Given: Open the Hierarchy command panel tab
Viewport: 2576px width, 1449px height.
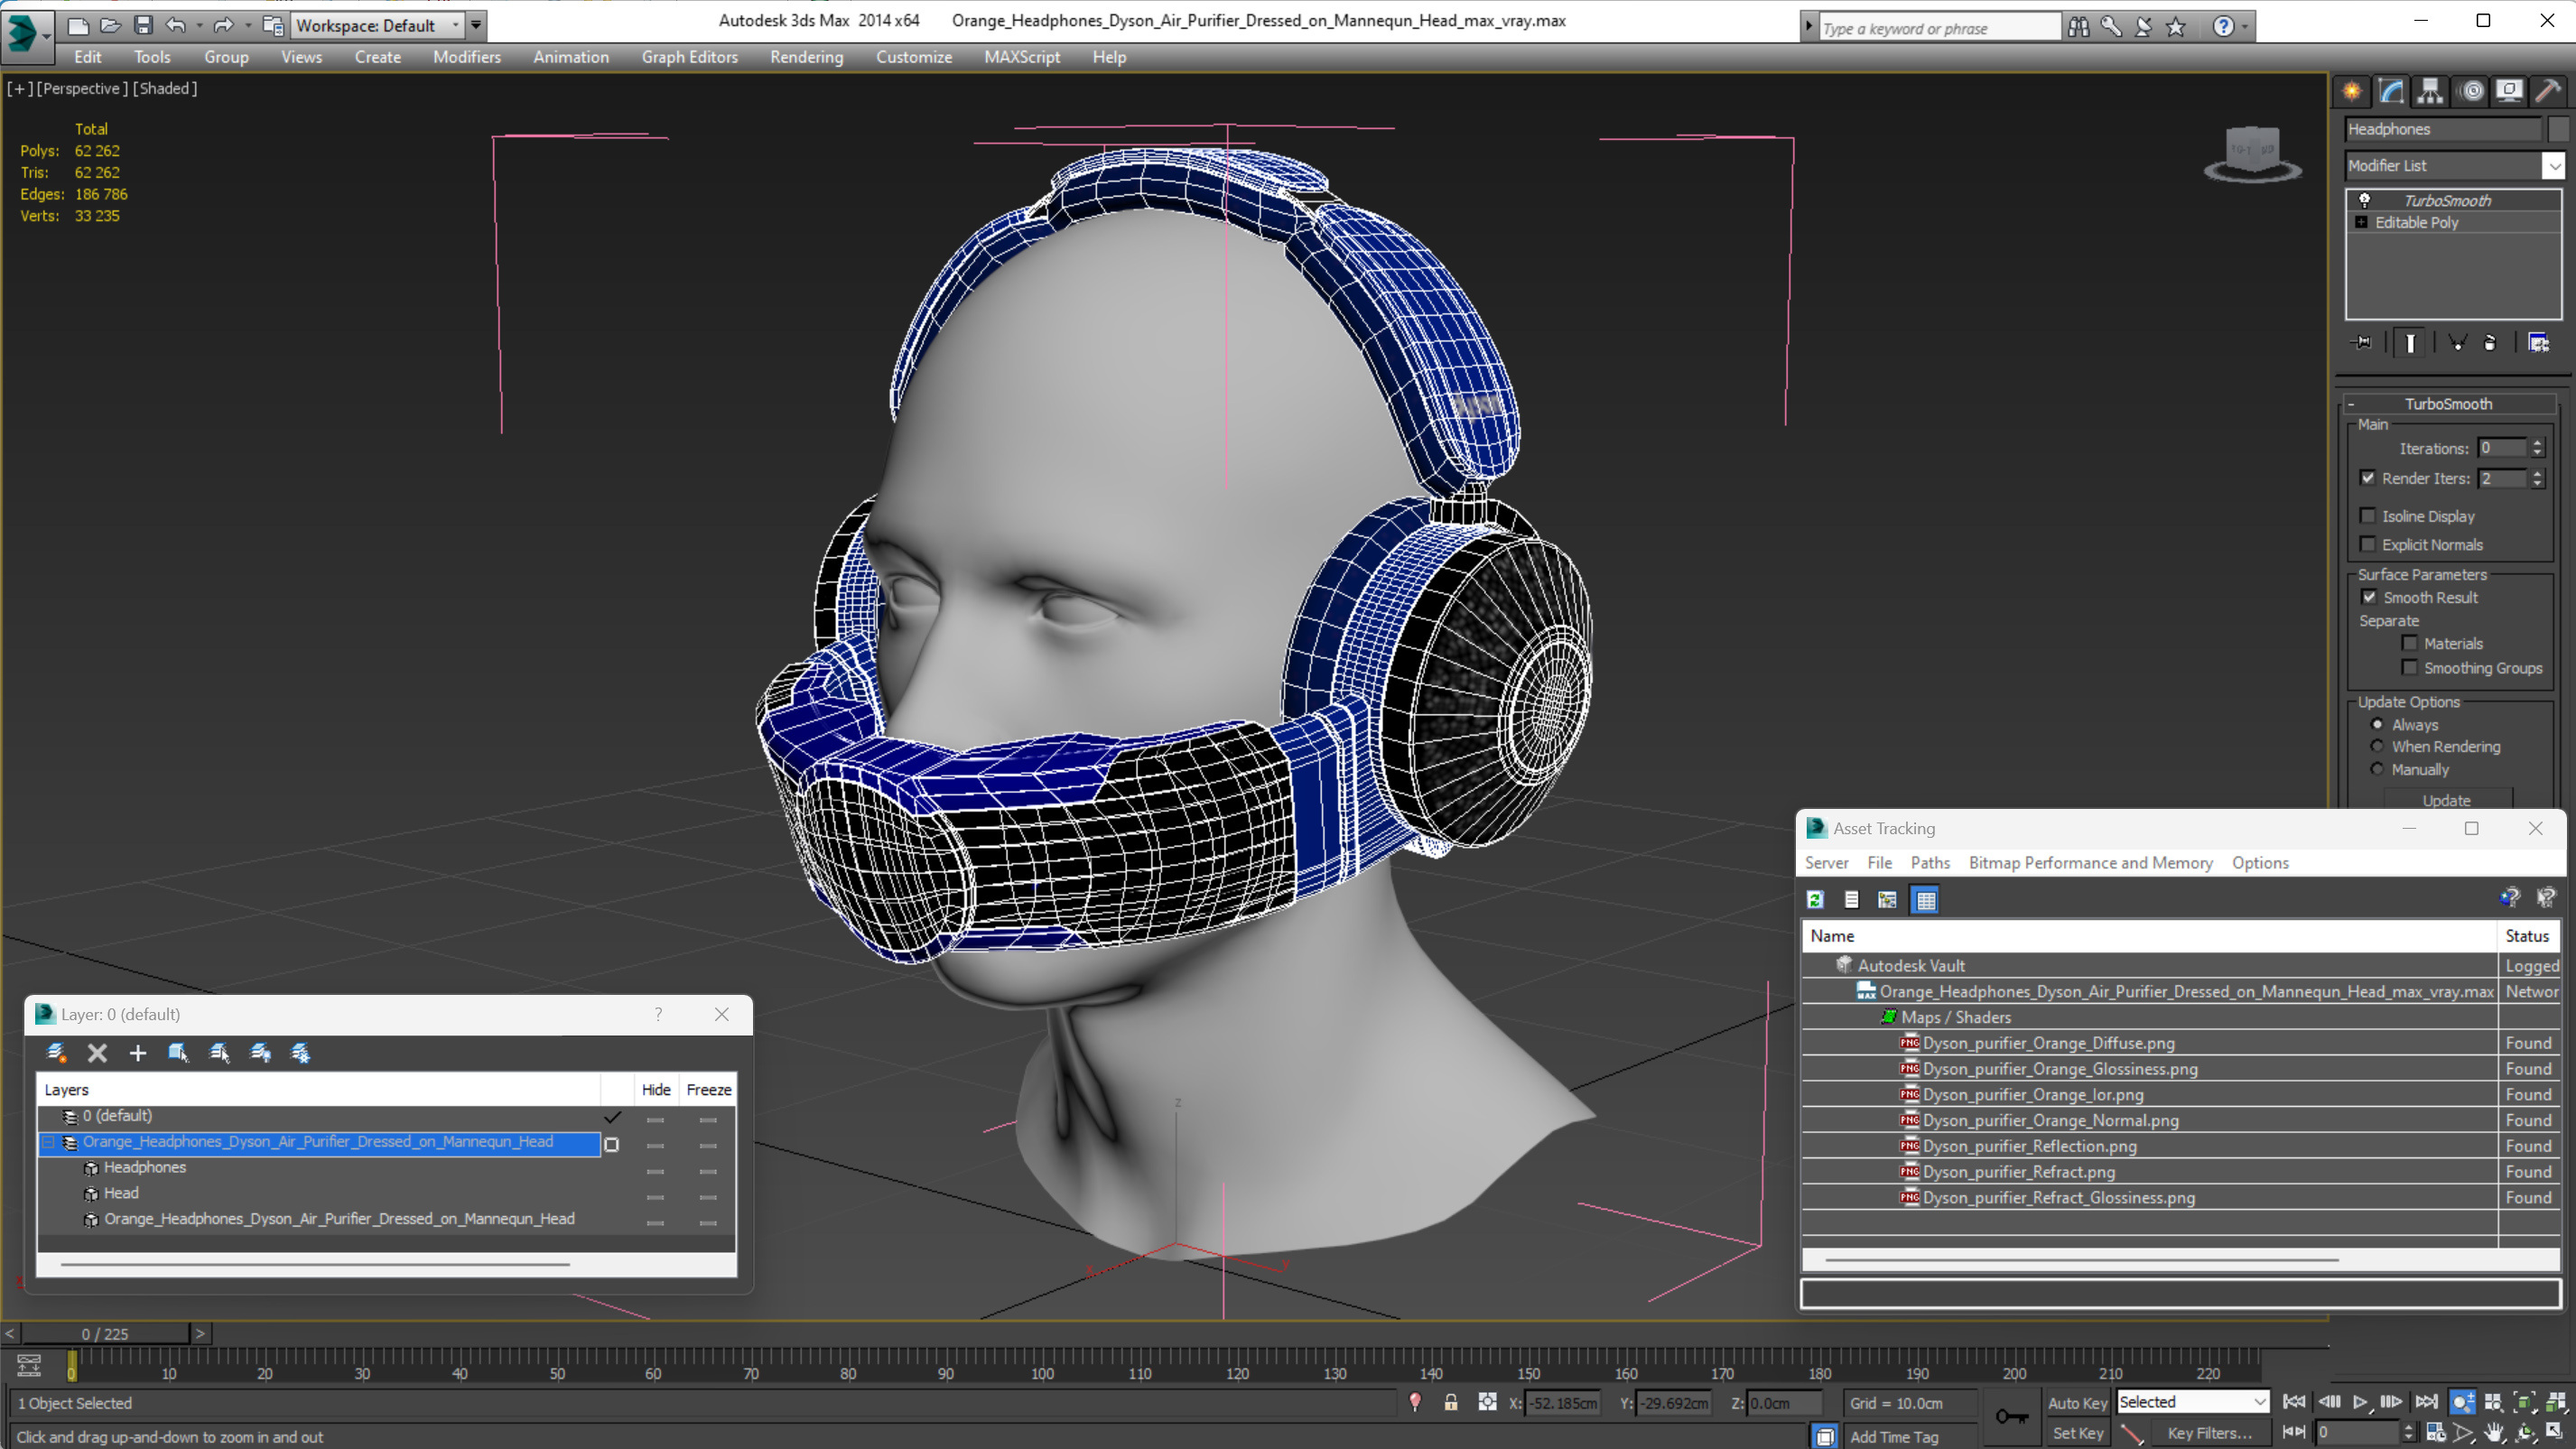Looking at the screenshot, I should click(2429, 92).
